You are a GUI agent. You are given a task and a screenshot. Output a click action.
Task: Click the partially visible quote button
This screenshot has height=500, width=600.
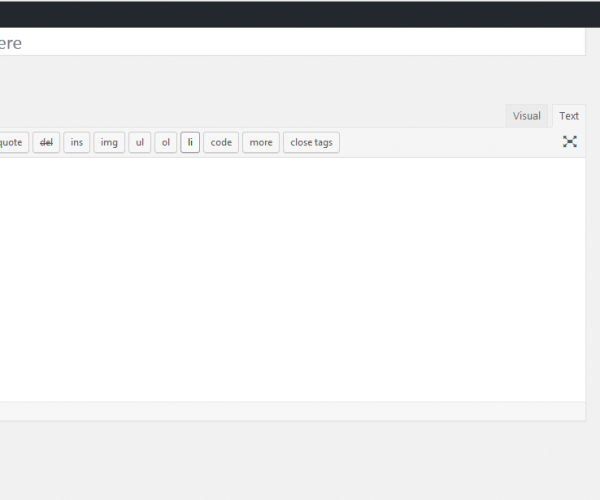coord(12,142)
